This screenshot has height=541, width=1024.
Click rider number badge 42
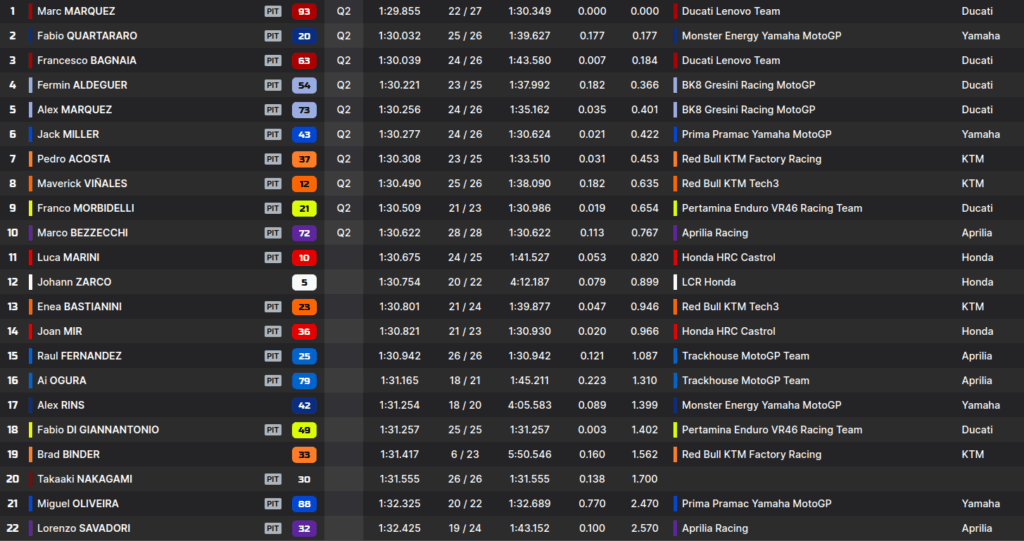tap(304, 405)
